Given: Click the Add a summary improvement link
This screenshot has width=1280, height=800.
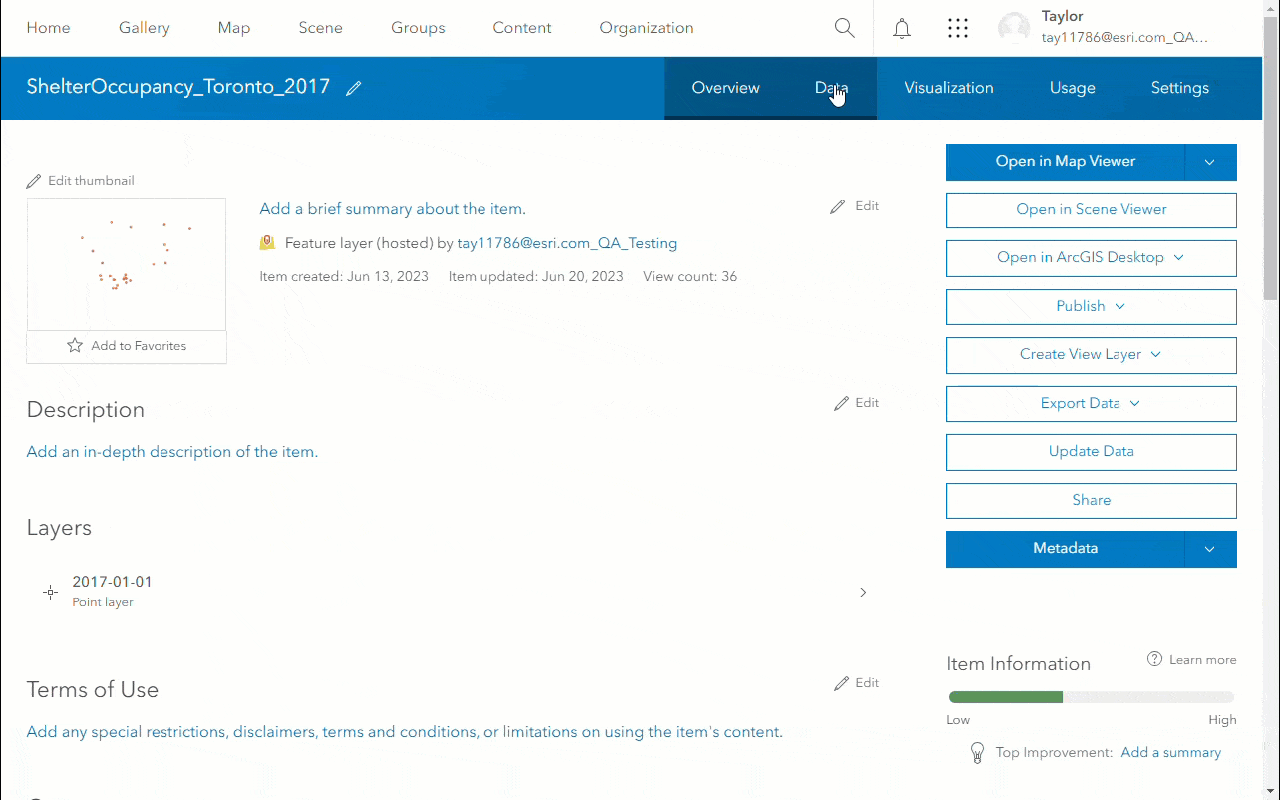Looking at the screenshot, I should (x=1171, y=753).
